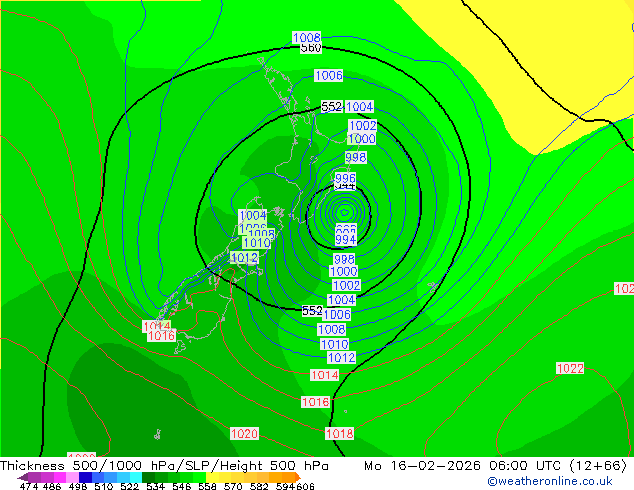Click the 994 blue isobar label

pos(346,239)
